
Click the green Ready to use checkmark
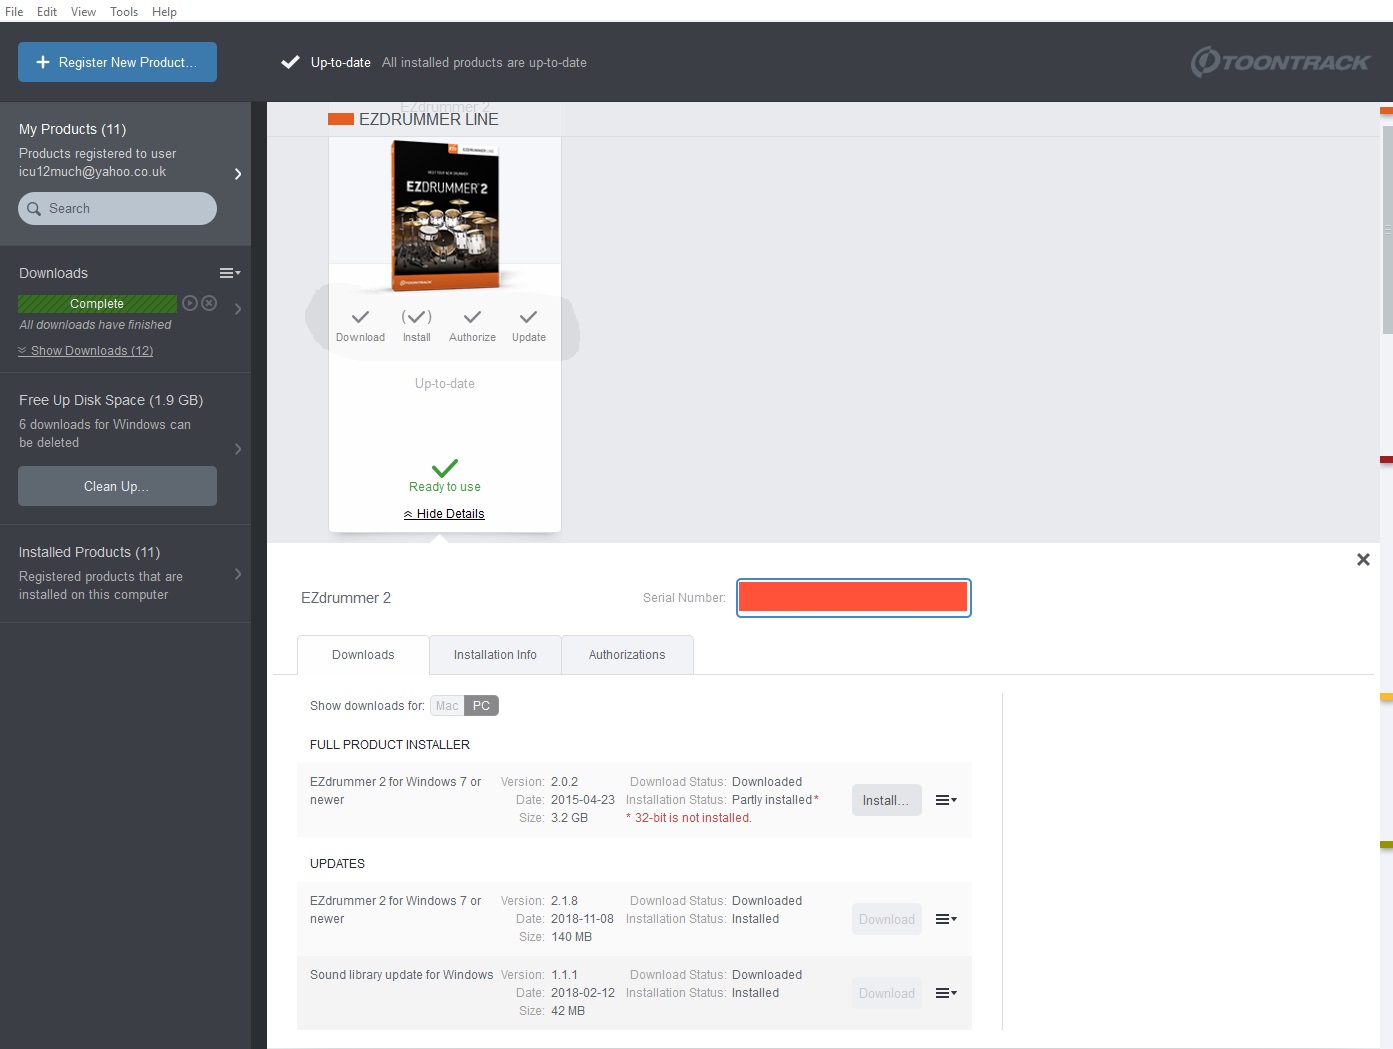pyautogui.click(x=445, y=467)
